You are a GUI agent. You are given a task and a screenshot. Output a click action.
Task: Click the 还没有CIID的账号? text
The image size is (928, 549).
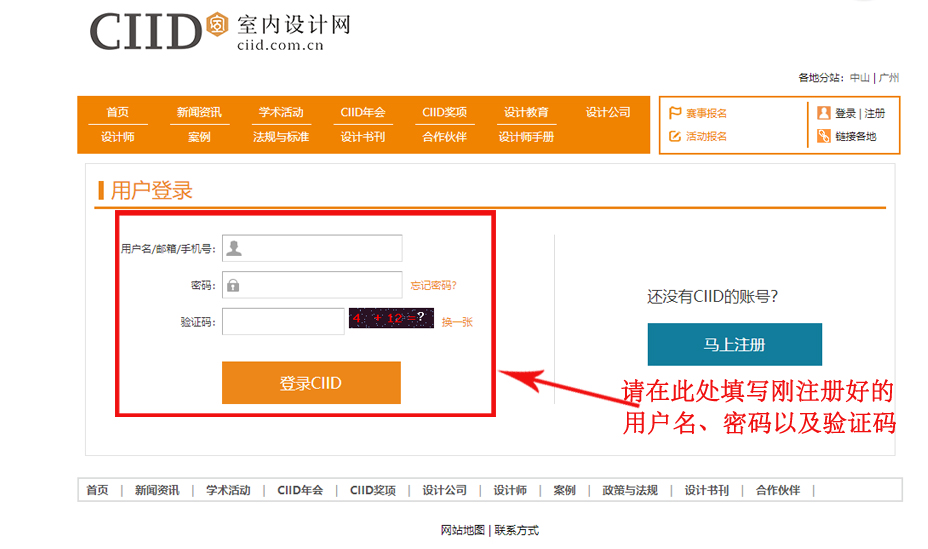click(713, 296)
